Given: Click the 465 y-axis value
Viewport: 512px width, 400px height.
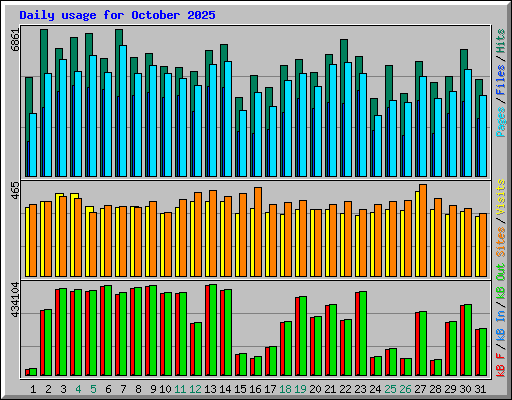Looking at the screenshot, I should [x=15, y=191].
